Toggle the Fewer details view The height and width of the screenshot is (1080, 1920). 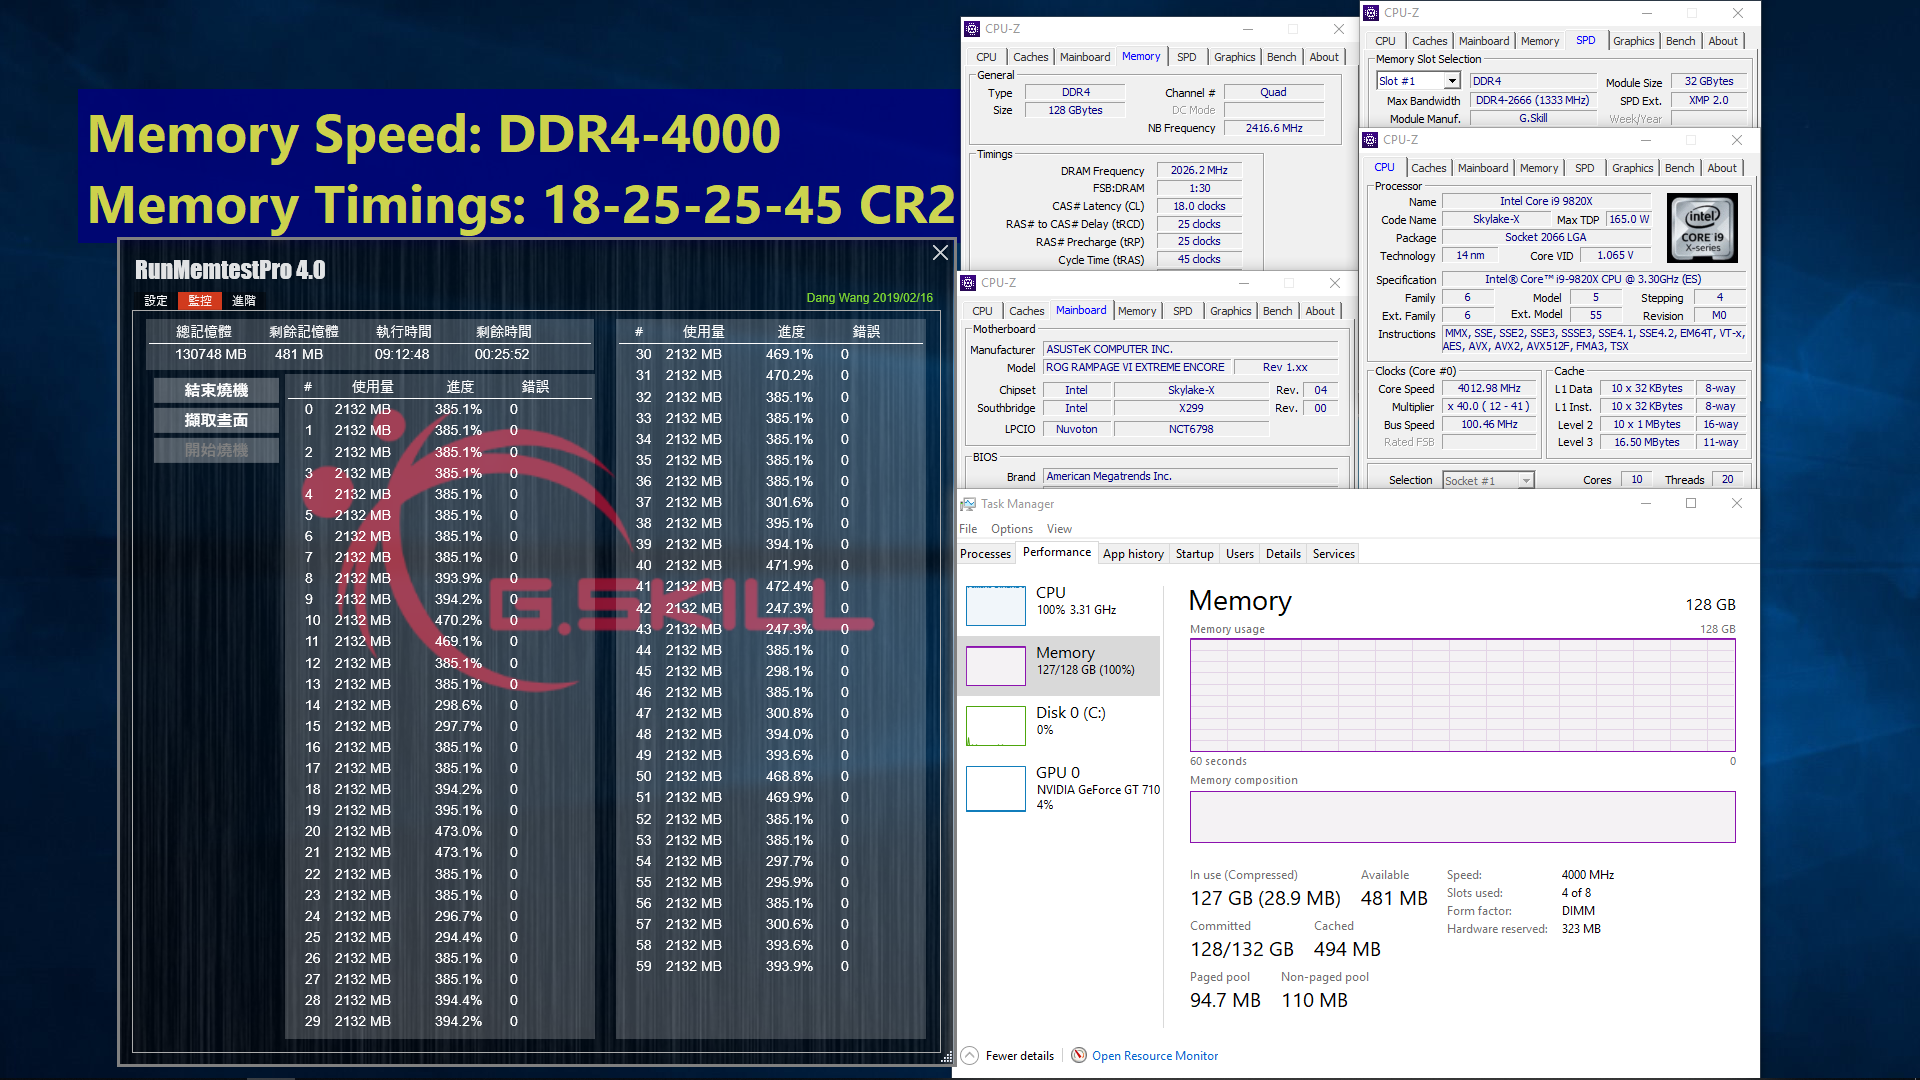(x=1019, y=1055)
